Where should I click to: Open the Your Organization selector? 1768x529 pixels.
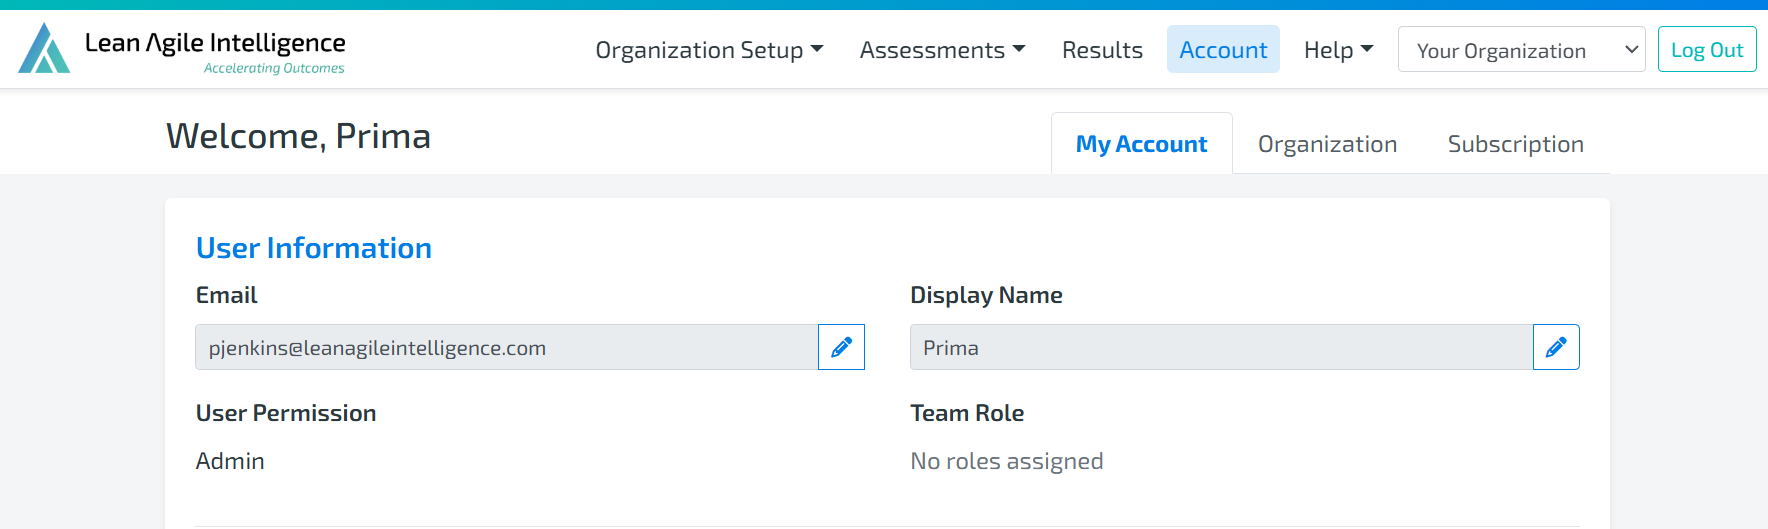tap(1521, 49)
